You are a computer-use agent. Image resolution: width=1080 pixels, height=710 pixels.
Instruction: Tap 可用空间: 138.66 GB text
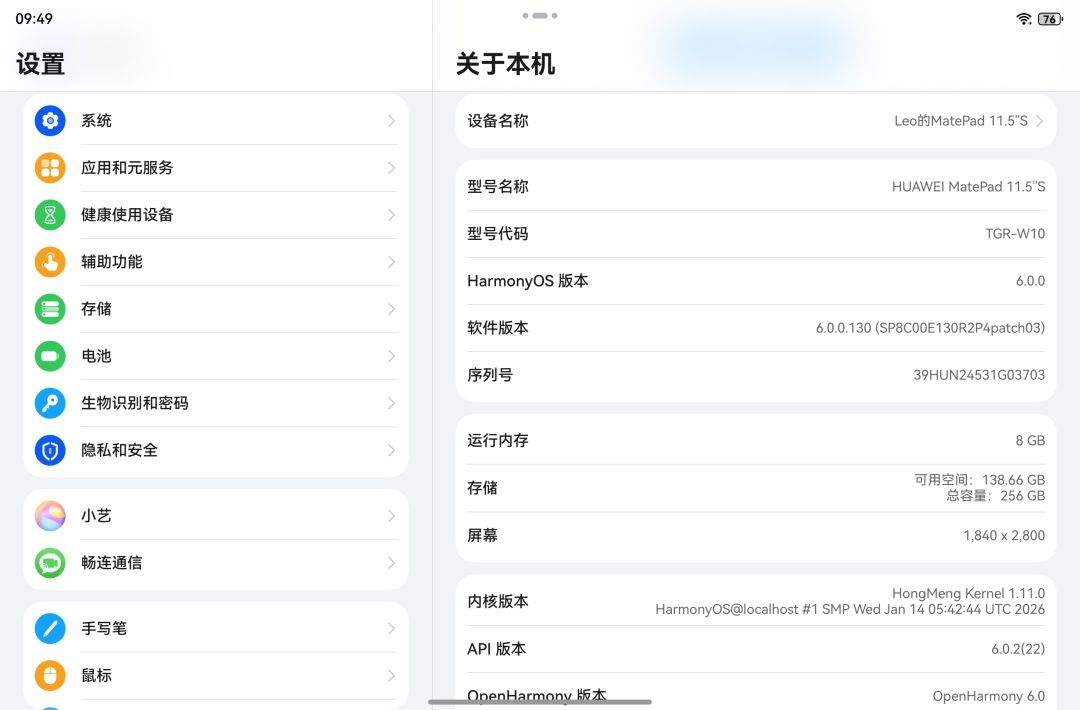tap(979, 479)
